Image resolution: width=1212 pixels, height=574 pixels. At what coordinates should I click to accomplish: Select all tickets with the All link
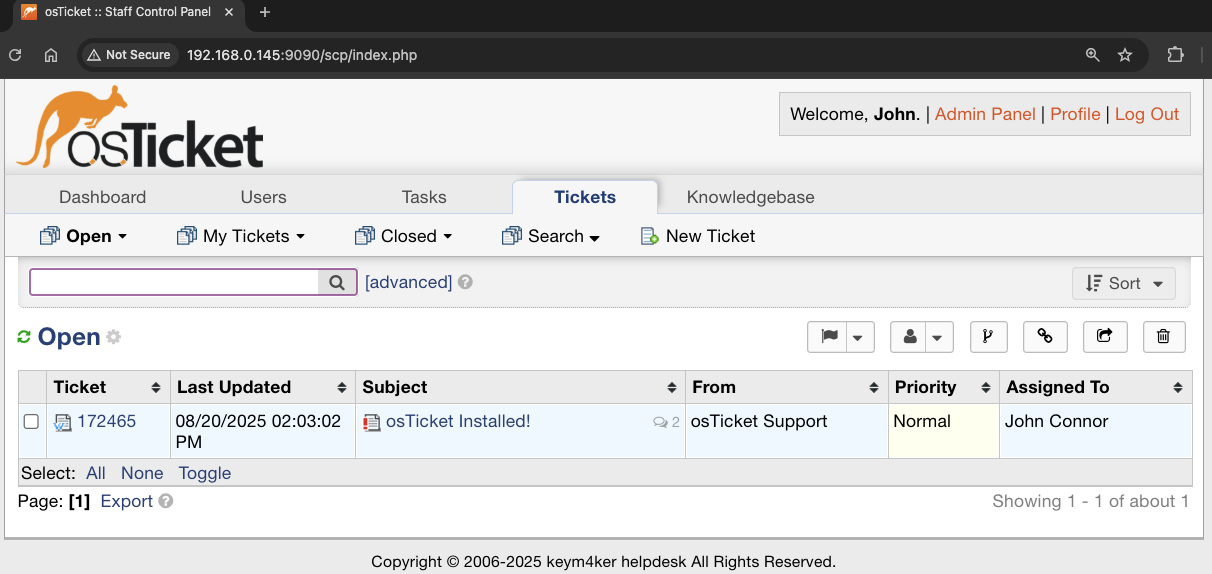96,473
